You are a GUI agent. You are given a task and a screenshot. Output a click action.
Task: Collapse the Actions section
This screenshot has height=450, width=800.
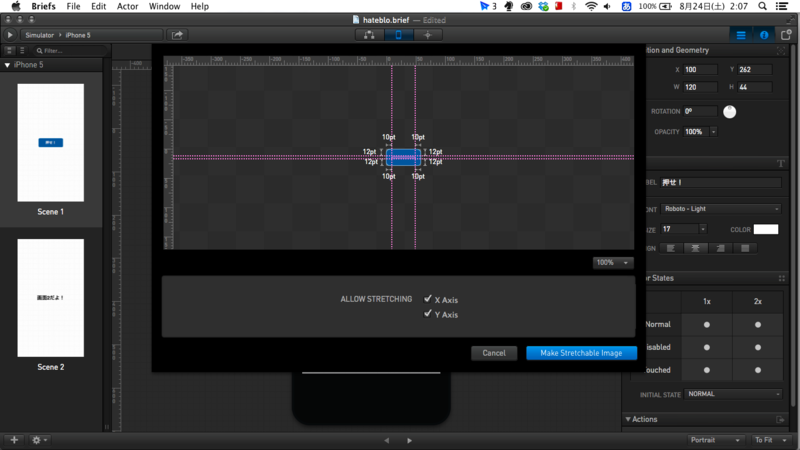coord(628,419)
